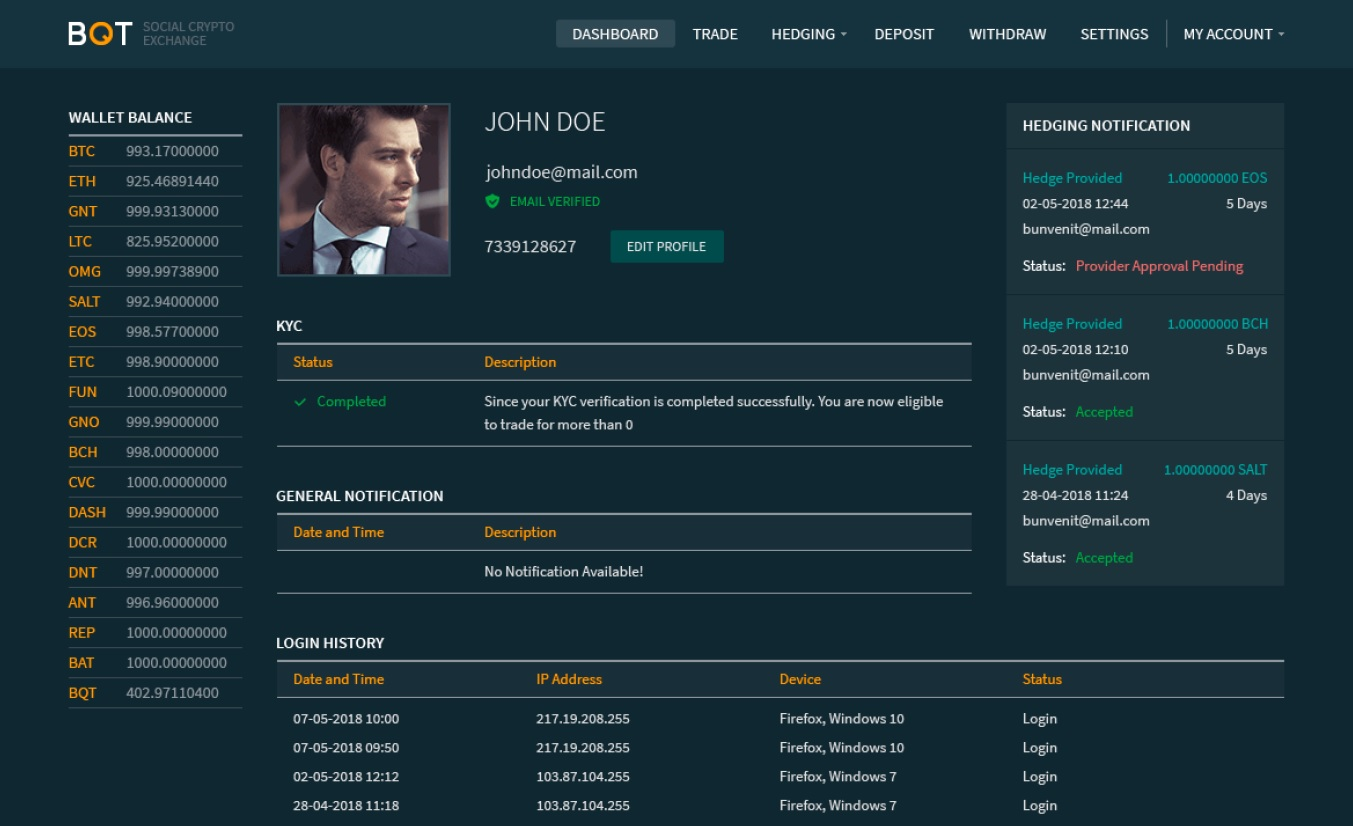The image size is (1353, 826).
Task: Open the Deposit page
Action: pyautogui.click(x=904, y=34)
